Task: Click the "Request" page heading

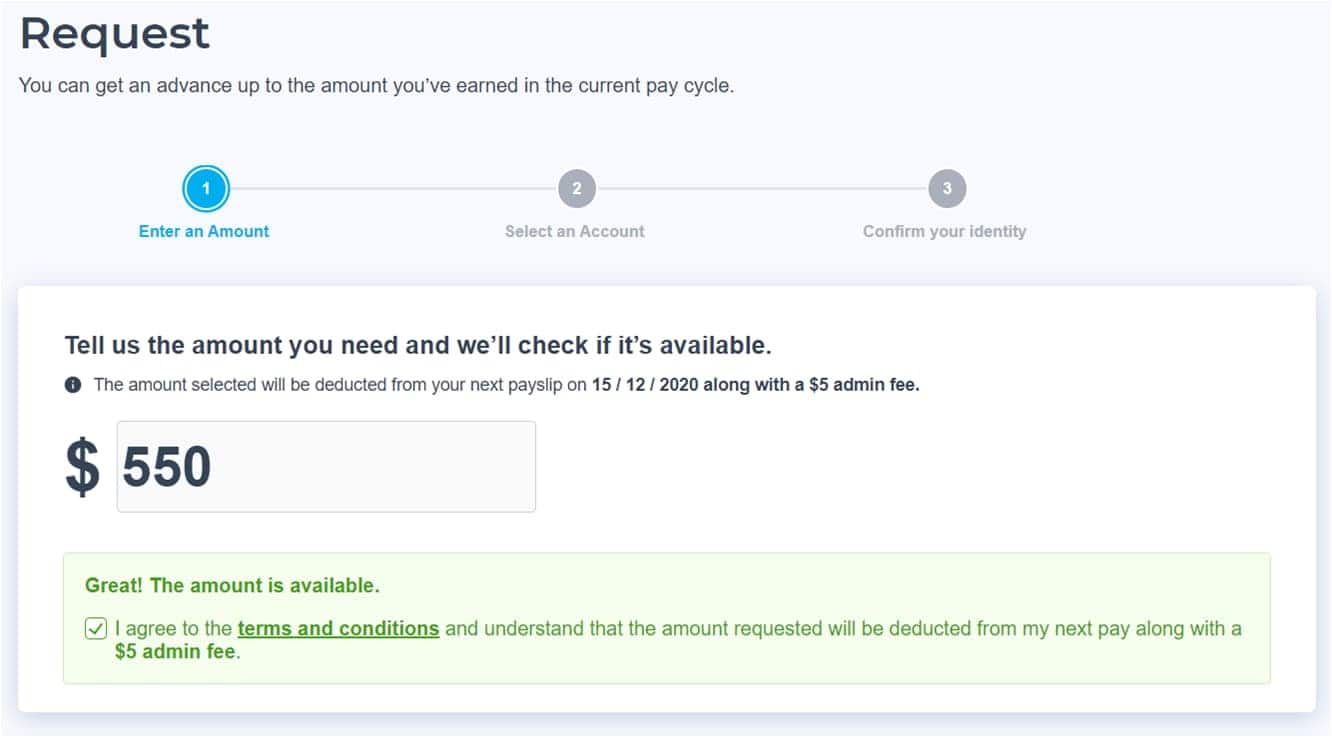Action: pyautogui.click(x=115, y=34)
